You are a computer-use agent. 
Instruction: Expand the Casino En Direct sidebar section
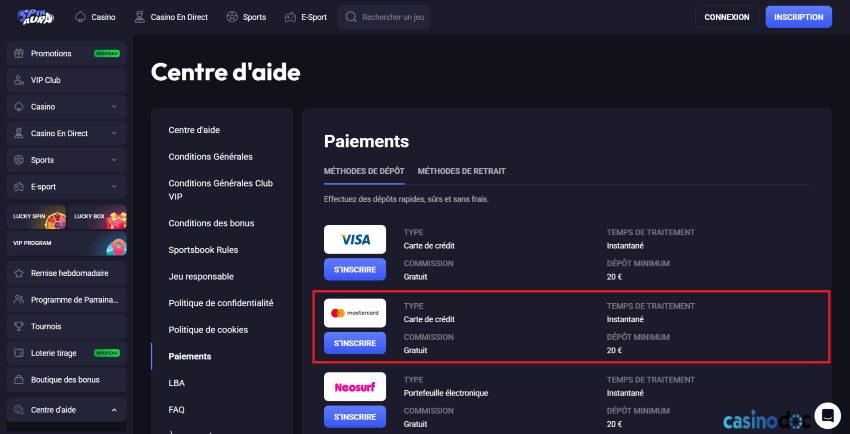[67, 133]
